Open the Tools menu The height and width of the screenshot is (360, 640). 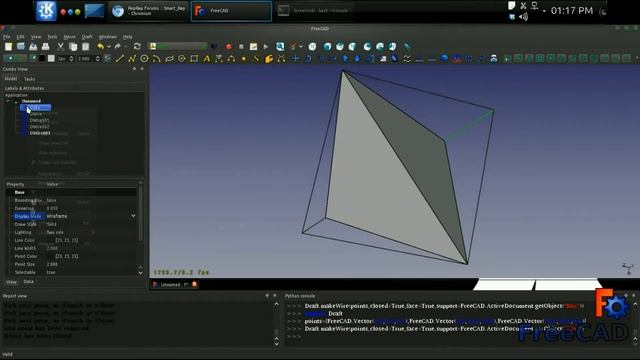52,37
